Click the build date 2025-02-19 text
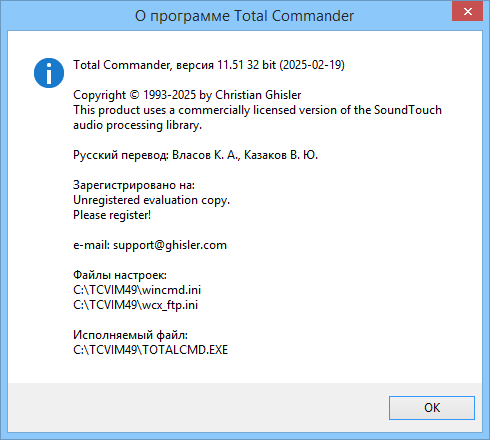The height and width of the screenshot is (440, 490). (x=312, y=65)
